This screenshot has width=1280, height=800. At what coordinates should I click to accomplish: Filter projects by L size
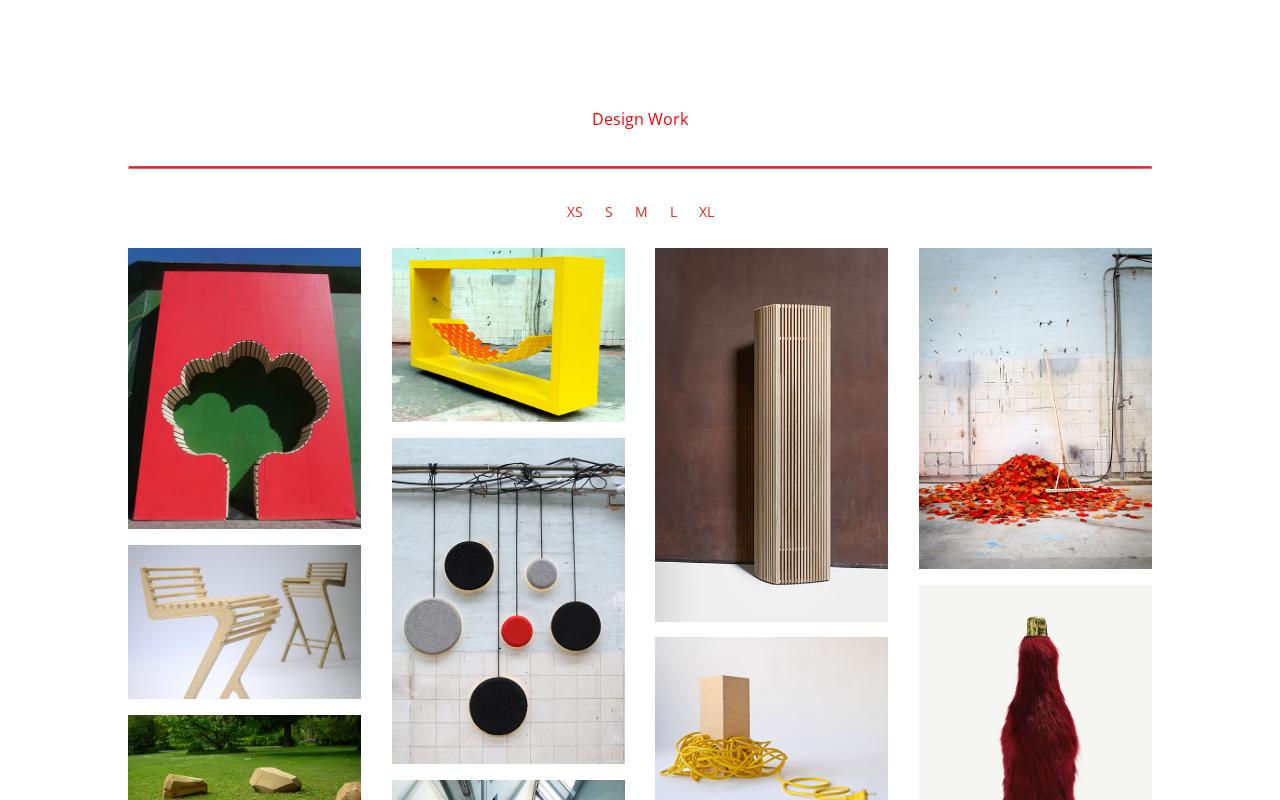coord(673,212)
